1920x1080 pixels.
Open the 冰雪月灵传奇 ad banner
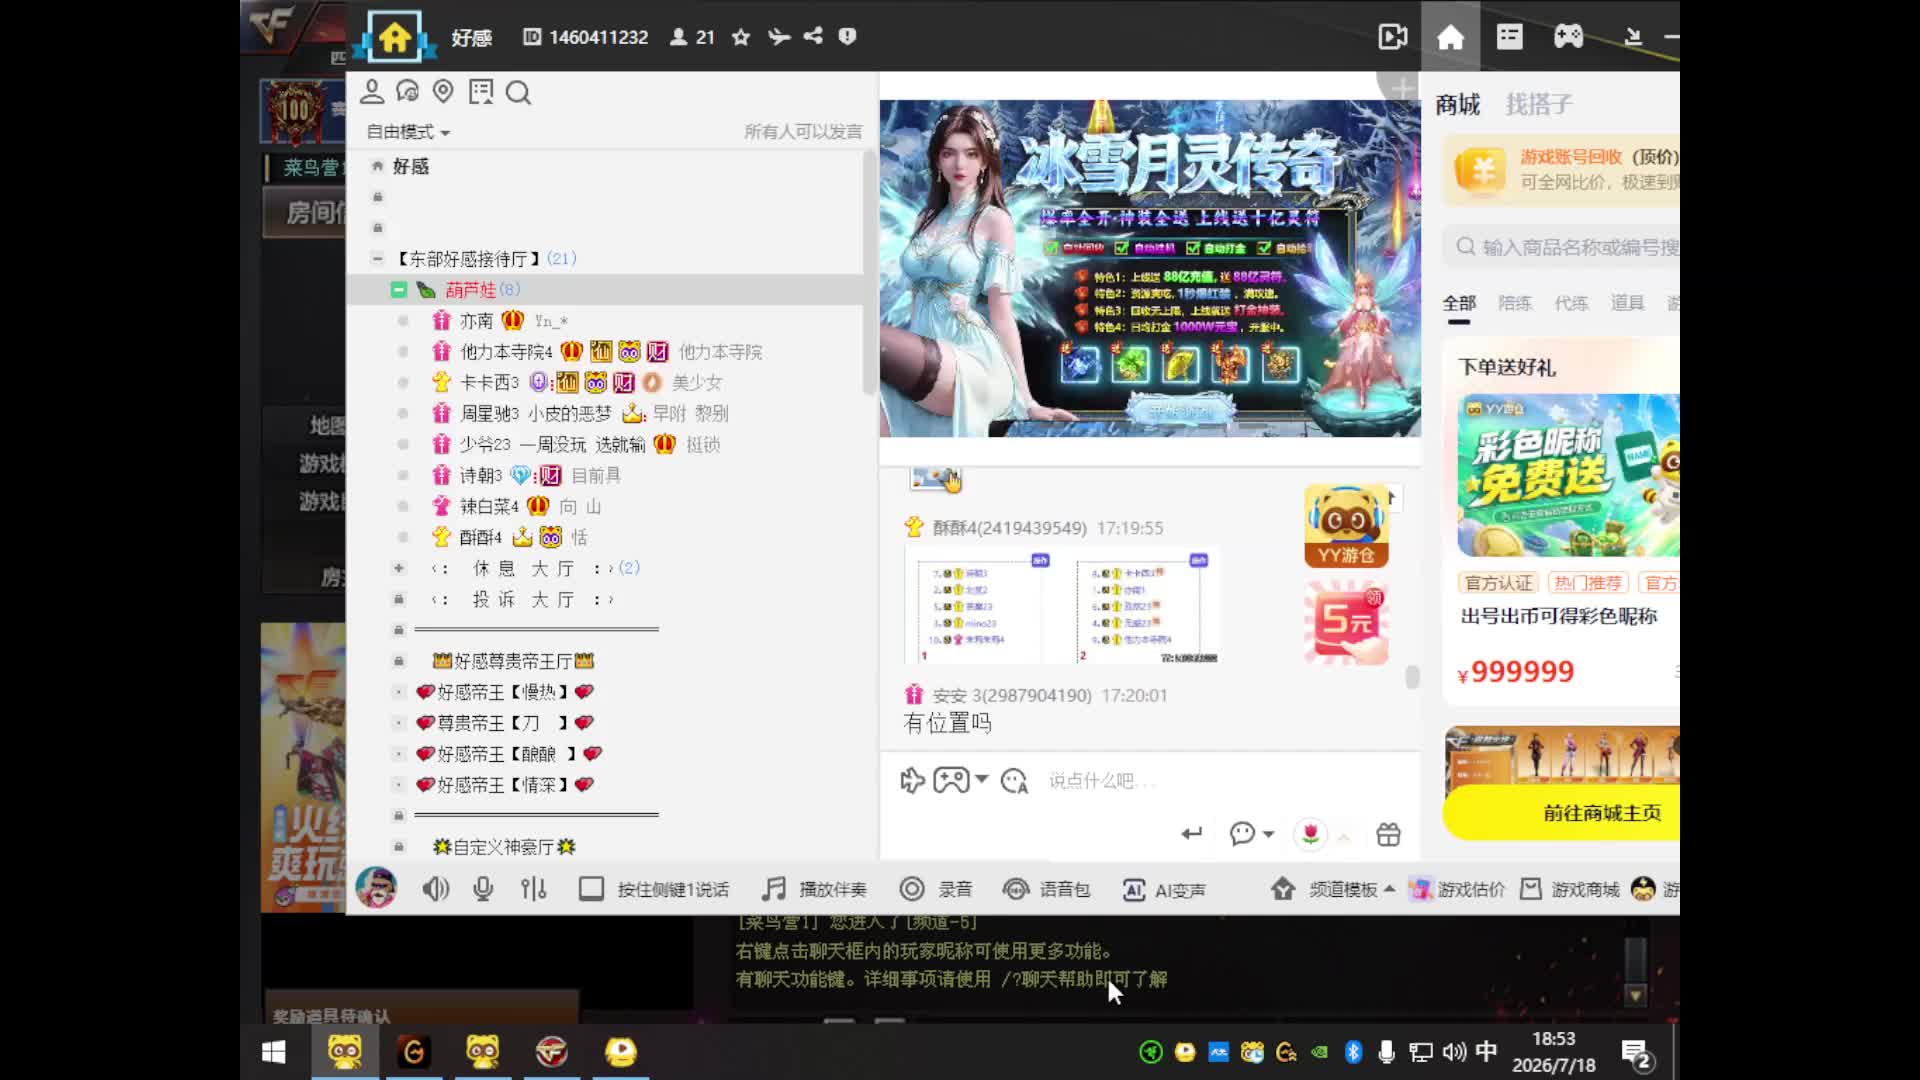(1150, 268)
